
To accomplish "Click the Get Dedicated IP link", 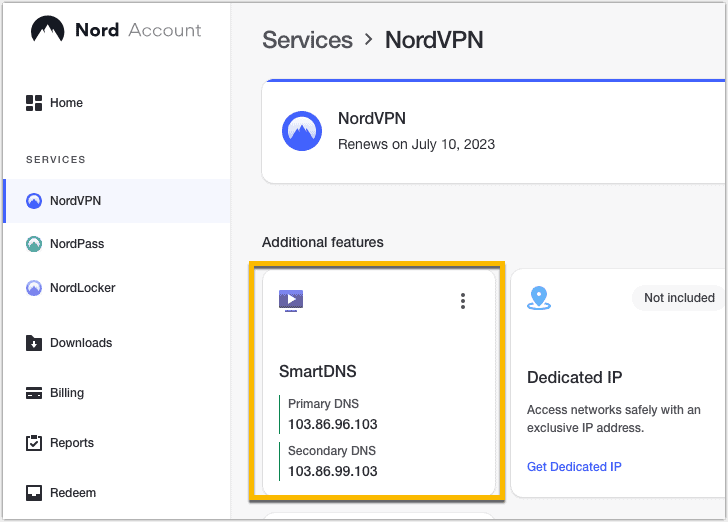I will coord(574,467).
